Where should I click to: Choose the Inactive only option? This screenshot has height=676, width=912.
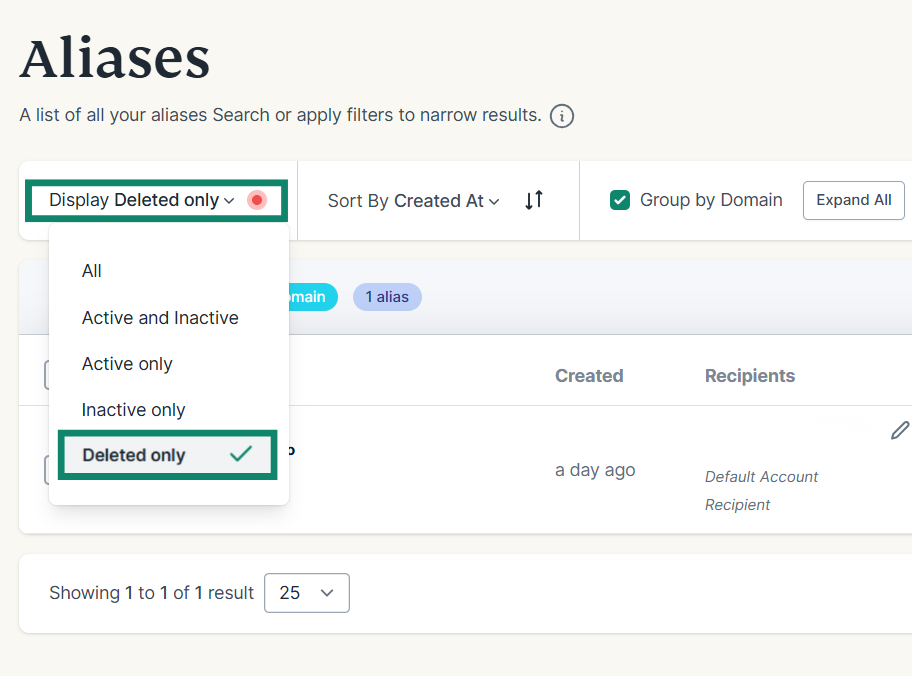pyautogui.click(x=133, y=410)
